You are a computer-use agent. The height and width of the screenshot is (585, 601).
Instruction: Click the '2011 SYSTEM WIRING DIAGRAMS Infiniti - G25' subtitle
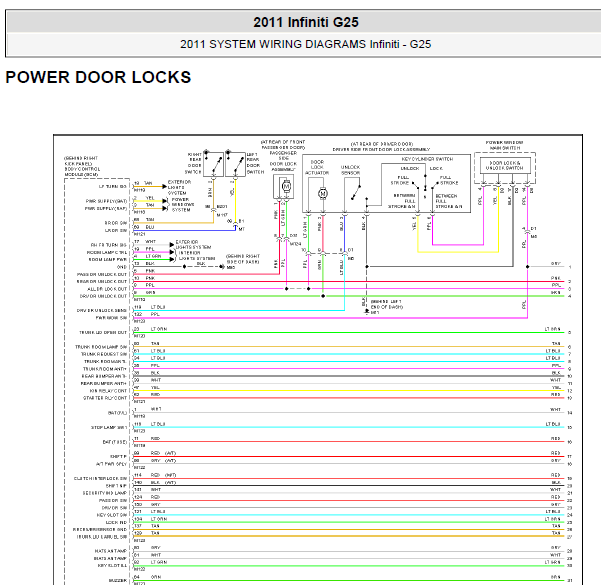[305, 44]
